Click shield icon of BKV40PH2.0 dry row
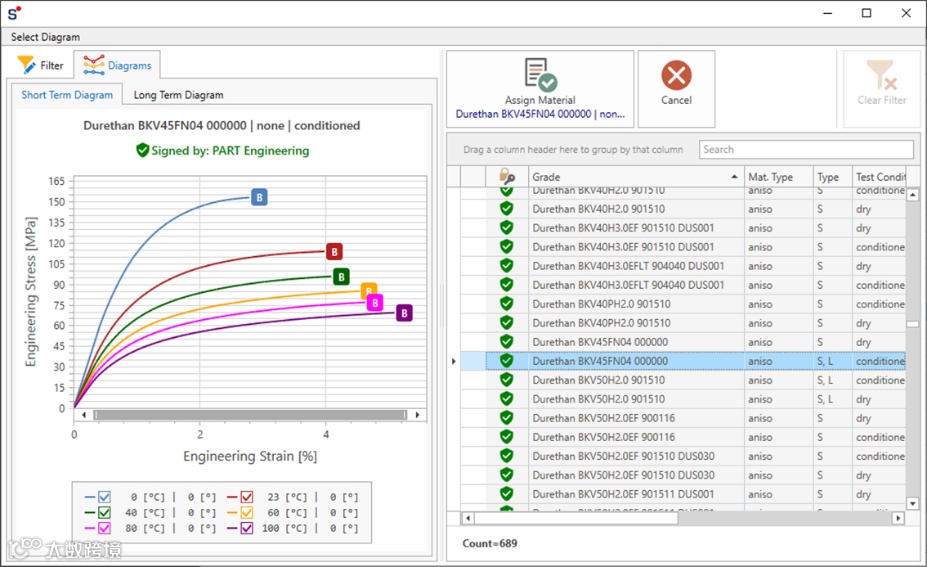Viewport: 927px width, 567px height. point(507,323)
